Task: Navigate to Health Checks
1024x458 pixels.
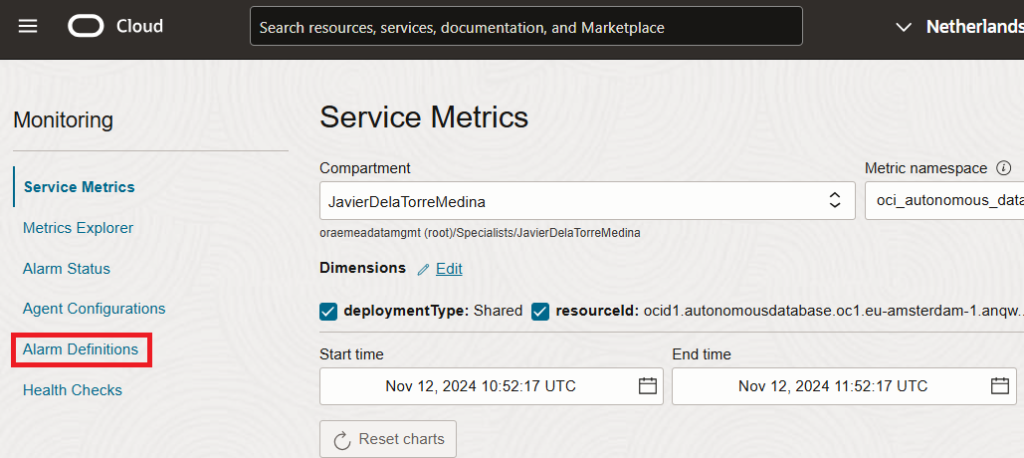Action: pyautogui.click(x=72, y=390)
